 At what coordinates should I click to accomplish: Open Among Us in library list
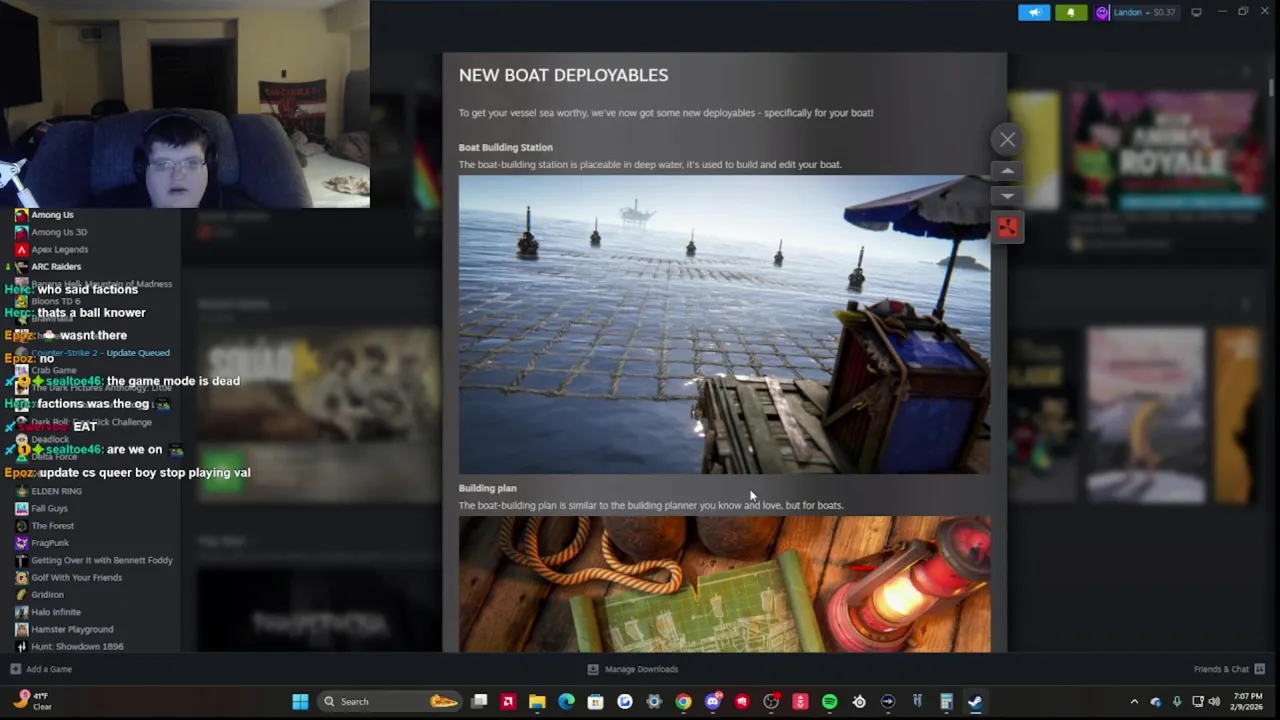pyautogui.click(x=51, y=215)
